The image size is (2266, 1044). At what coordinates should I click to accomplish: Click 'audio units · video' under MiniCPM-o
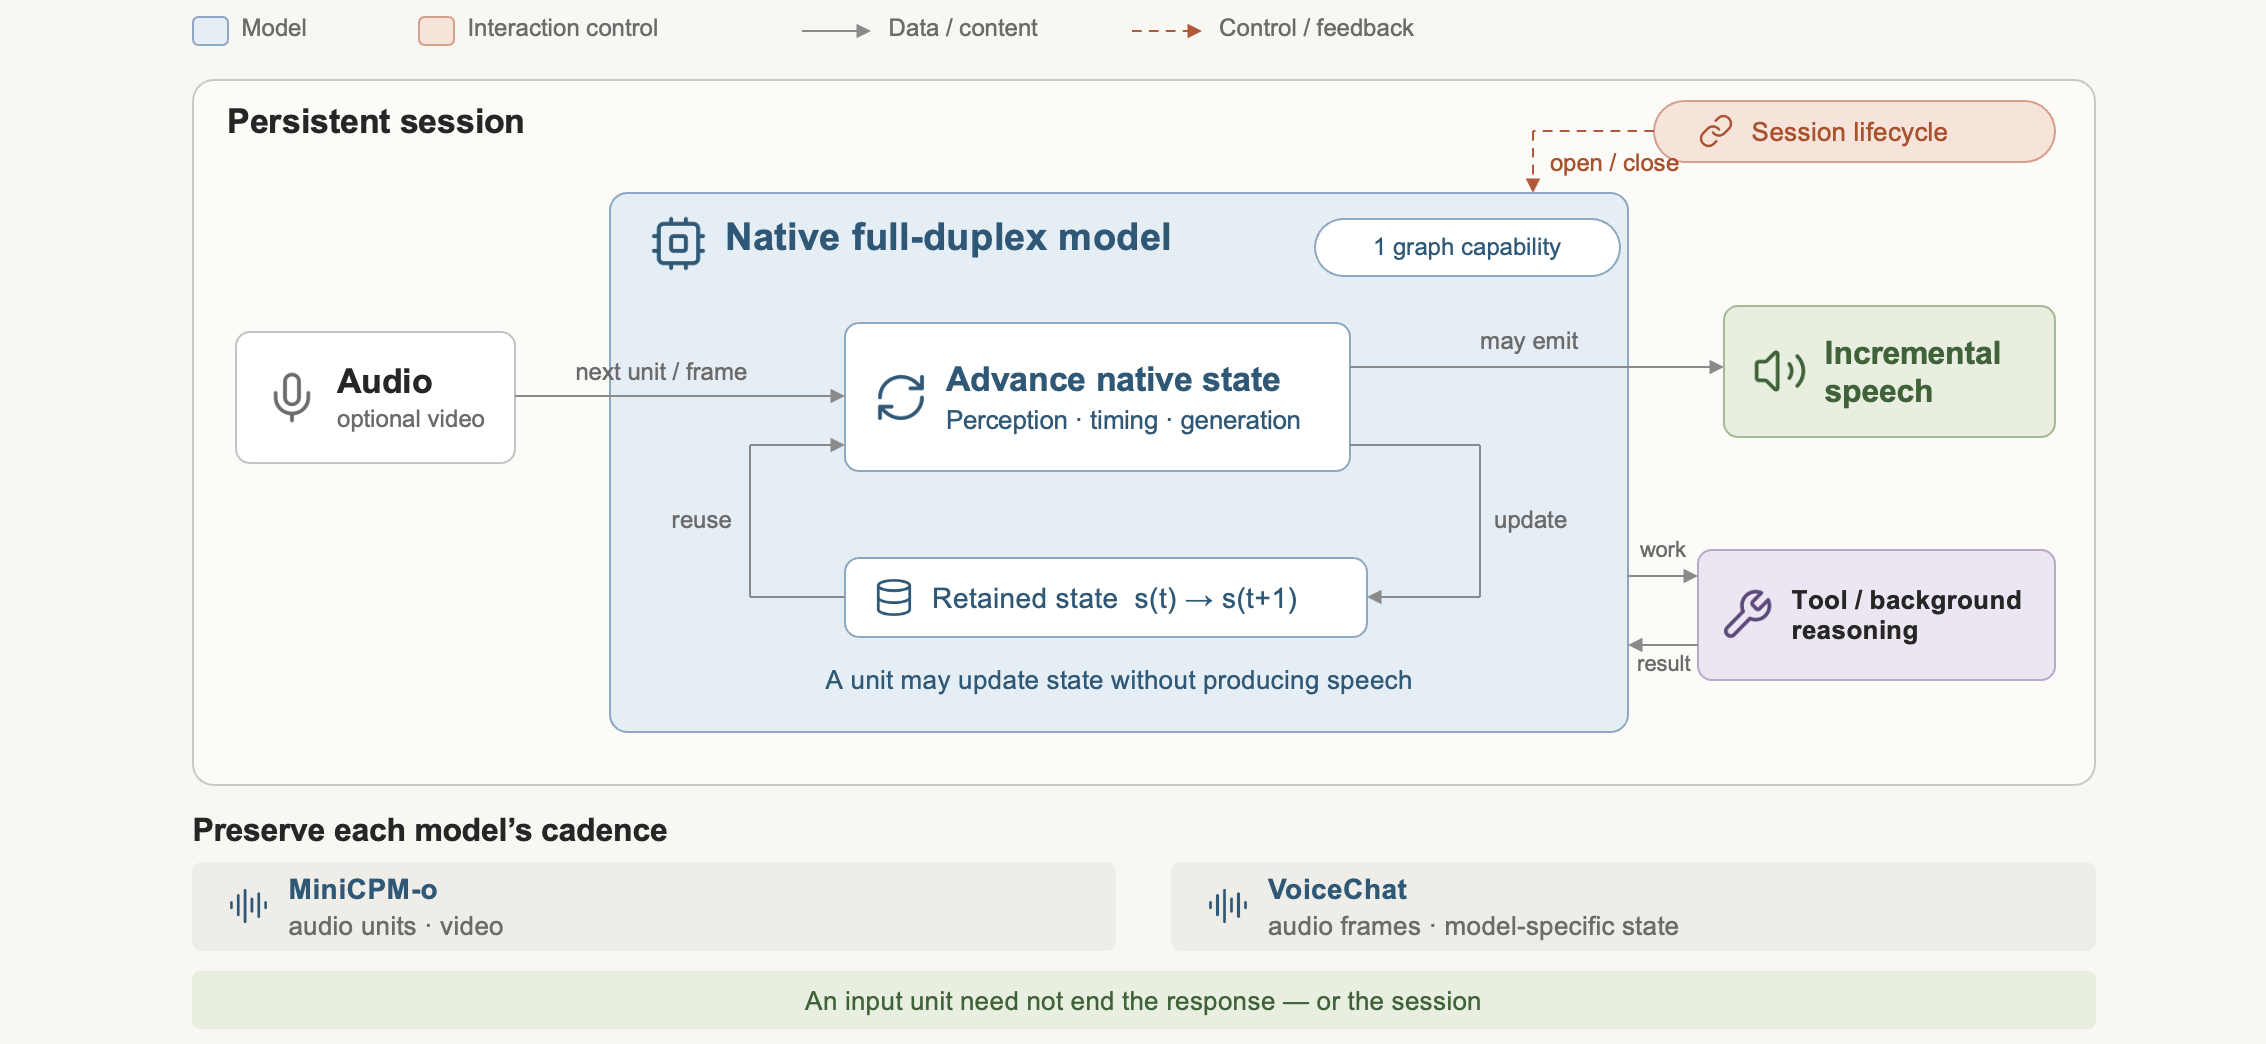point(396,926)
